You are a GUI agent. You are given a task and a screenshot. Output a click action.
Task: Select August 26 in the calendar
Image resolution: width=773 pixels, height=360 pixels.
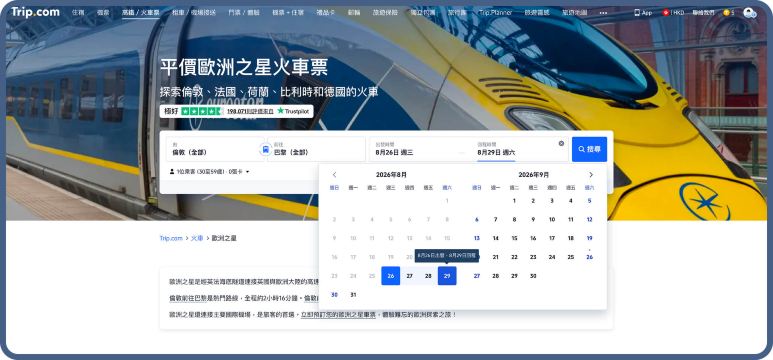pos(390,276)
